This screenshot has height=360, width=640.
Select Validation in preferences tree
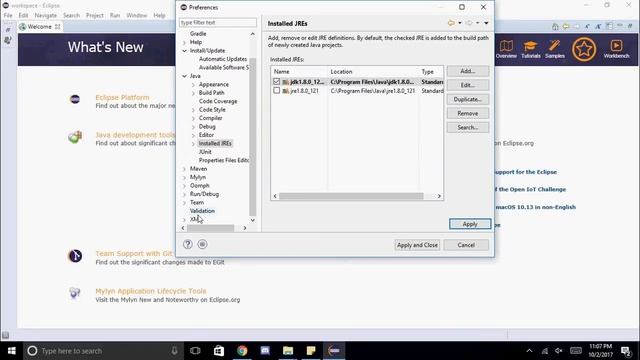click(202, 211)
